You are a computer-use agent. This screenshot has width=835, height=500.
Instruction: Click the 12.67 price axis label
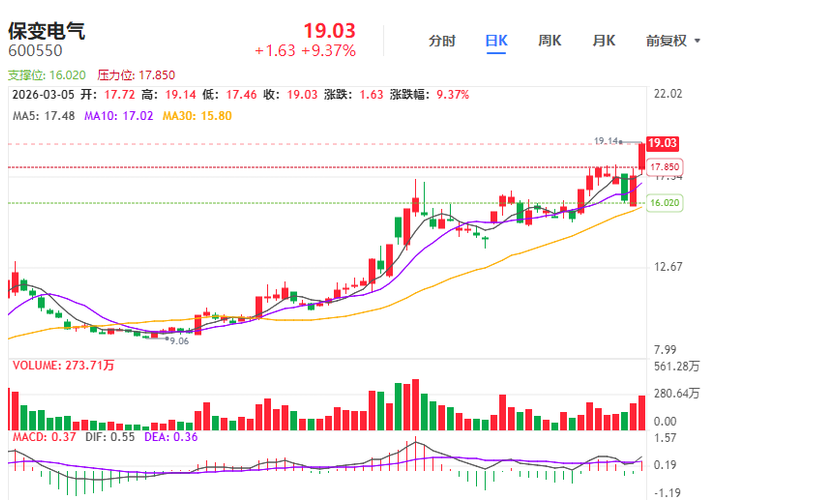(668, 267)
